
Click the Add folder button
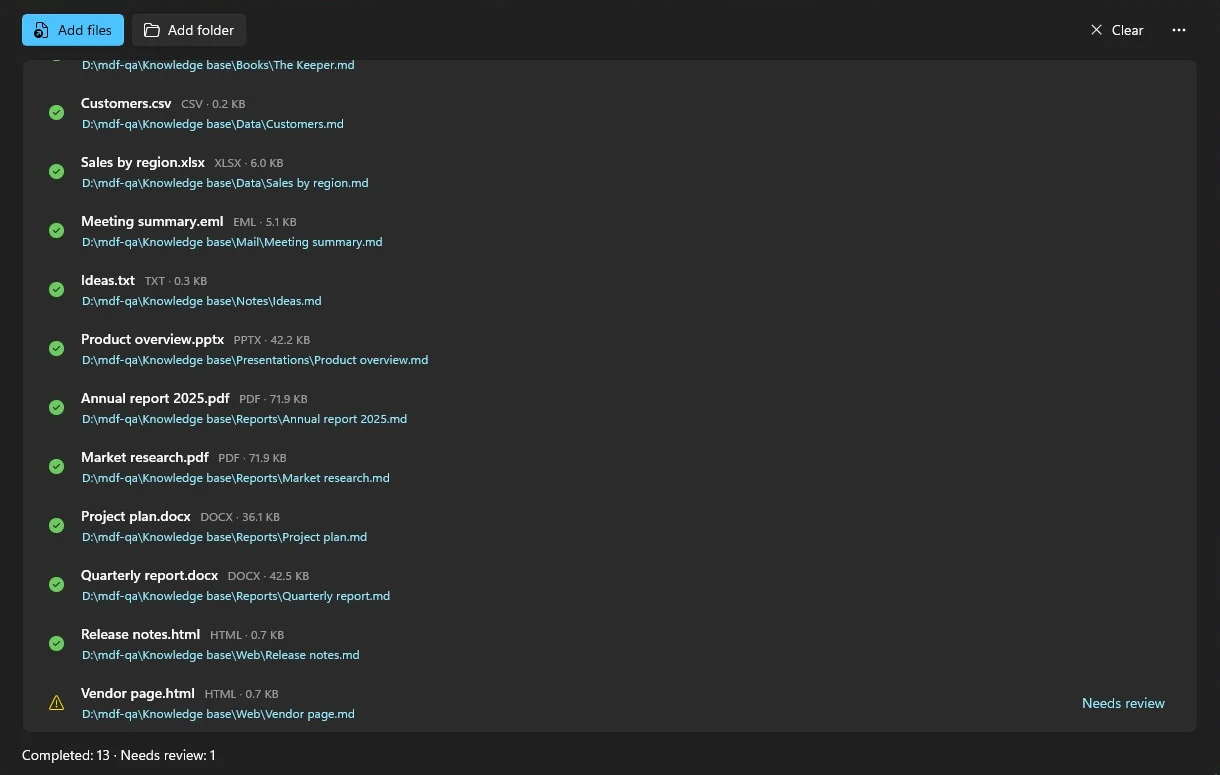(x=189, y=30)
